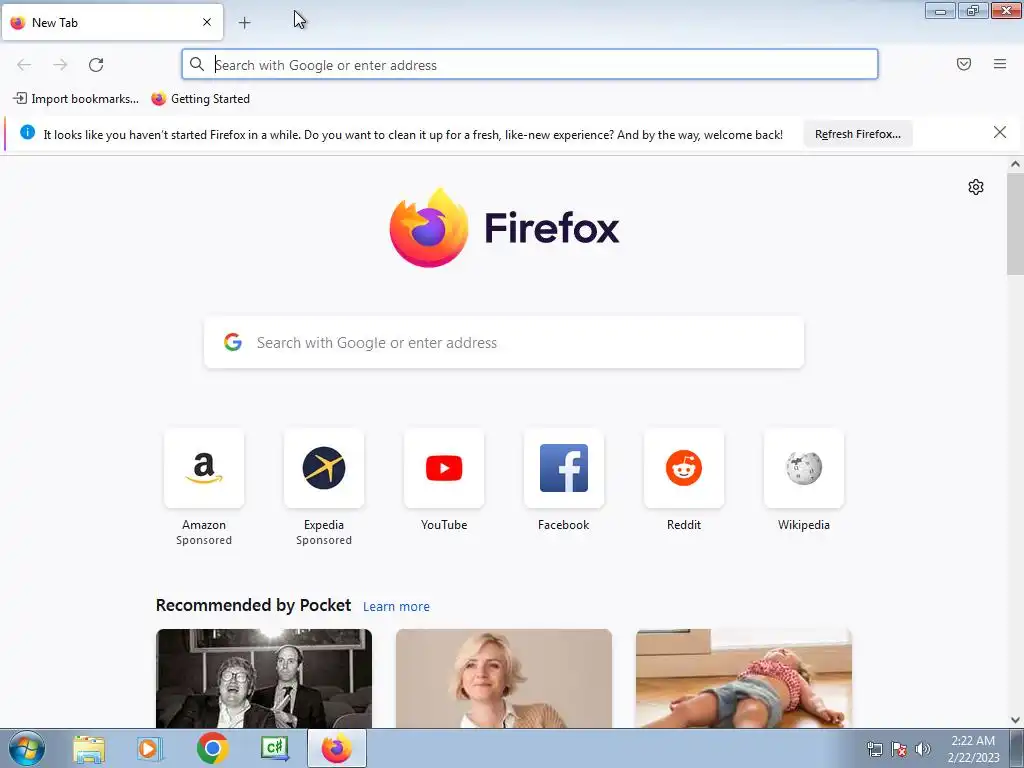Click Learn more link beside Pocket
This screenshot has width=1024, height=768.
(x=396, y=607)
